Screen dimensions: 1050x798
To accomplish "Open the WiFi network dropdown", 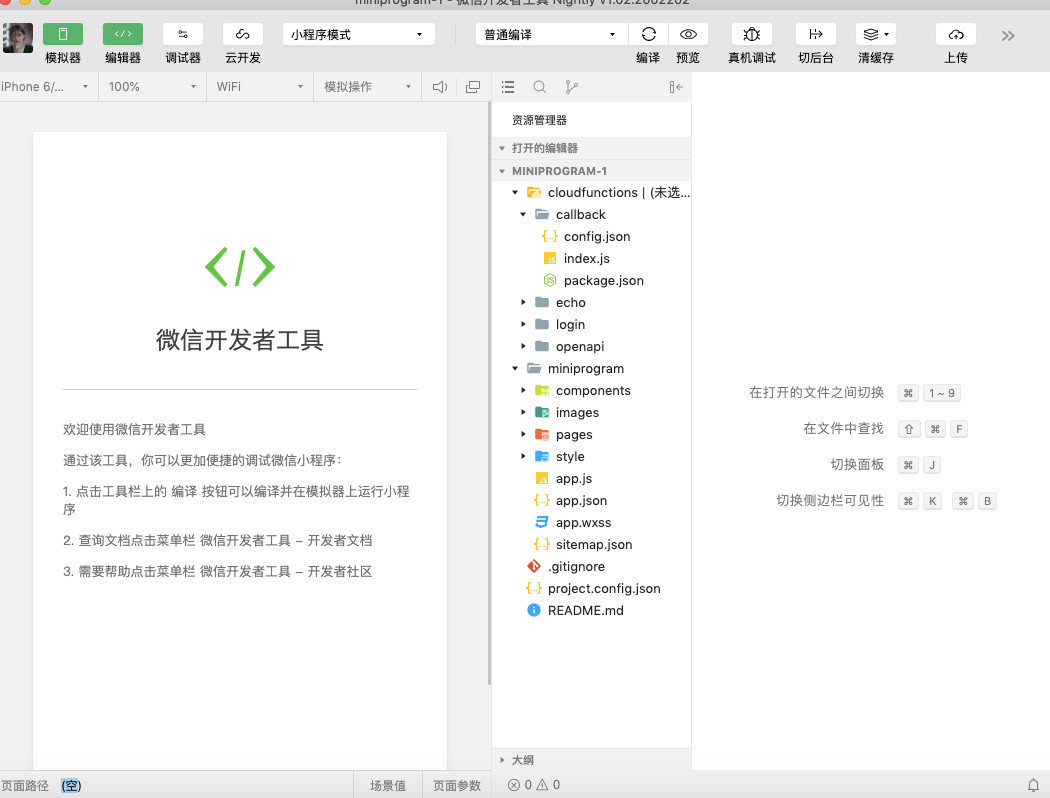I will [260, 86].
